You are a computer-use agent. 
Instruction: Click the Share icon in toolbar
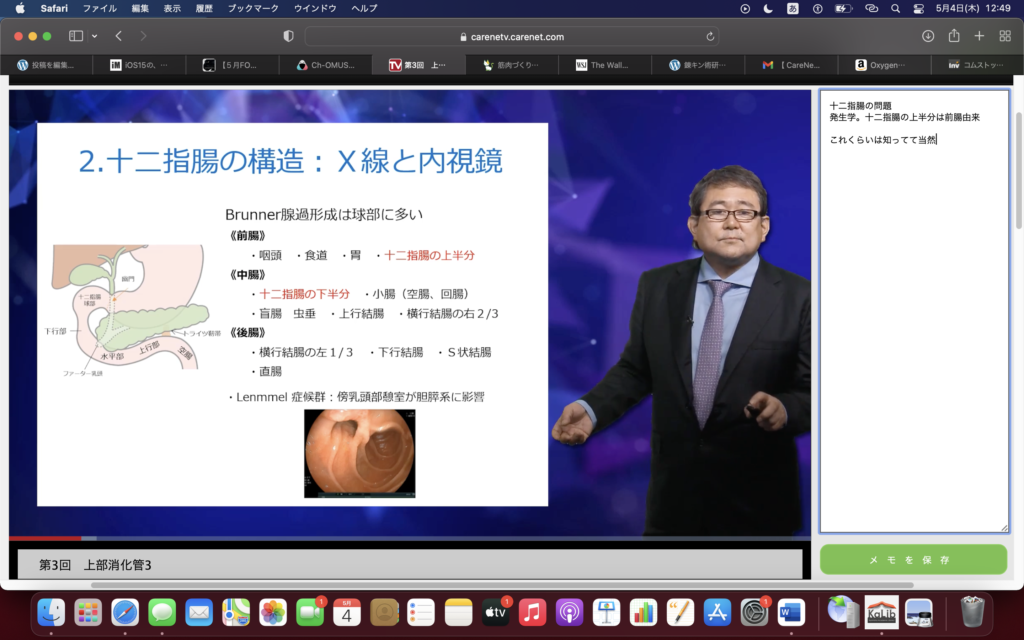[954, 36]
